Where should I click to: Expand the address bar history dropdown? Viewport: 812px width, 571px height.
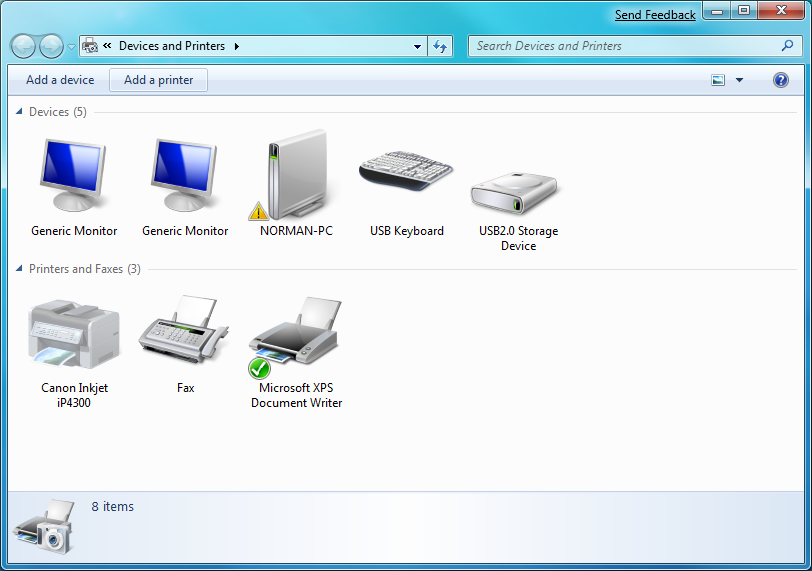point(417,46)
